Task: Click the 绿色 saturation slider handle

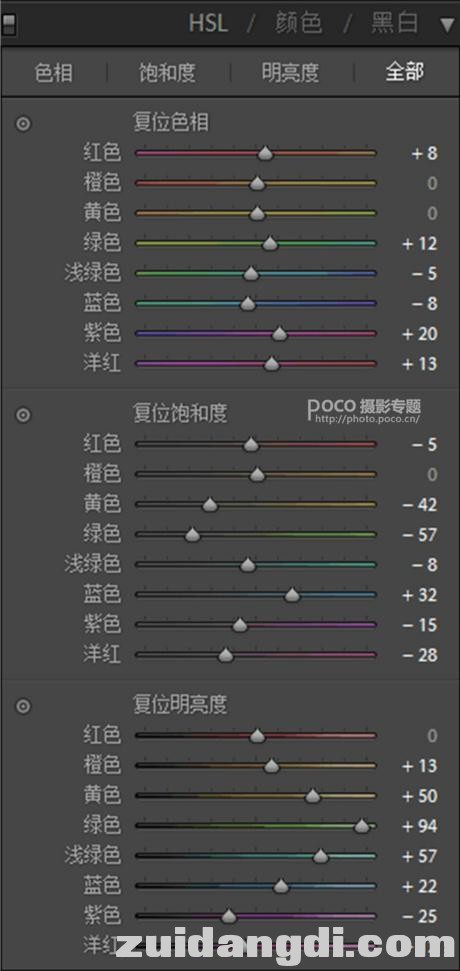Action: click(x=193, y=534)
